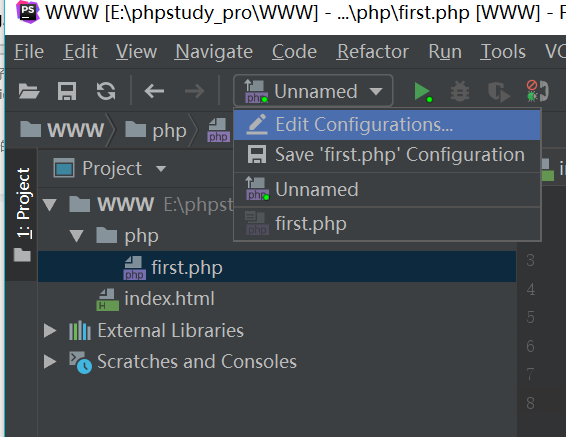
Task: Select the Unnamed configuration in dropdown list
Action: coord(387,190)
